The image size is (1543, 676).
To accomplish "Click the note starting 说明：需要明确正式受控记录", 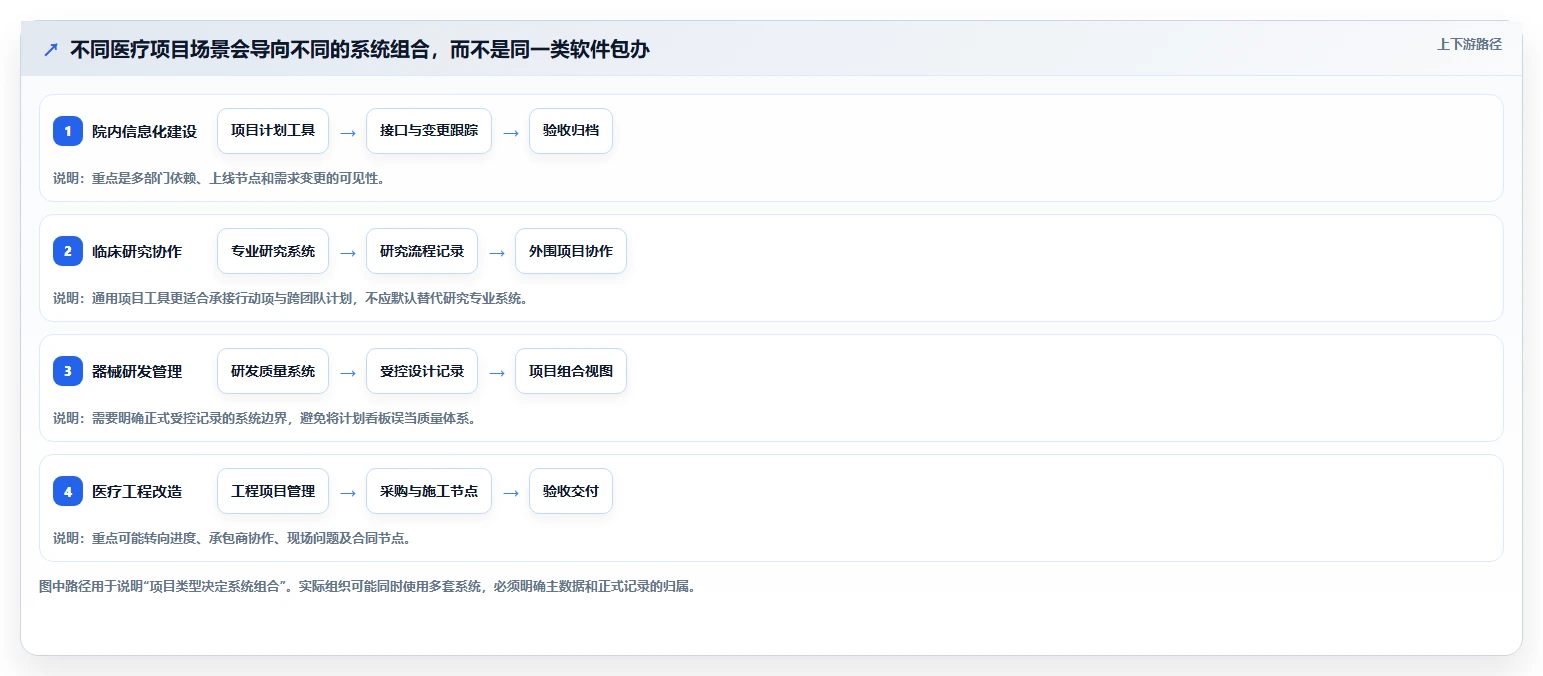I will [265, 418].
